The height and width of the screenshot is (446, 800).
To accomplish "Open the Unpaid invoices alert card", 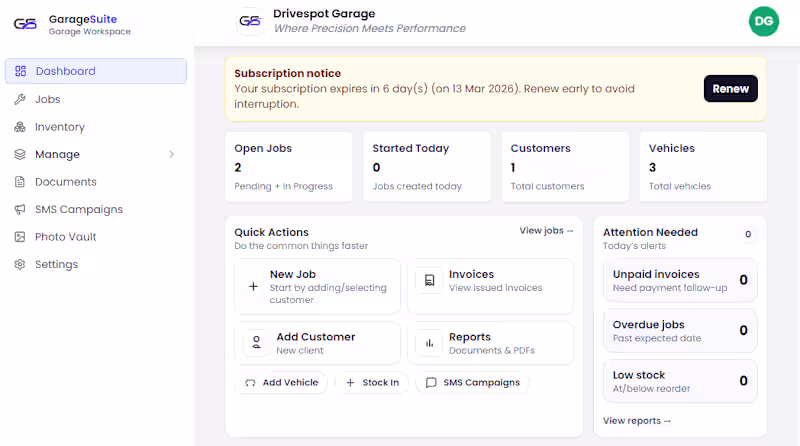I will (x=680, y=280).
